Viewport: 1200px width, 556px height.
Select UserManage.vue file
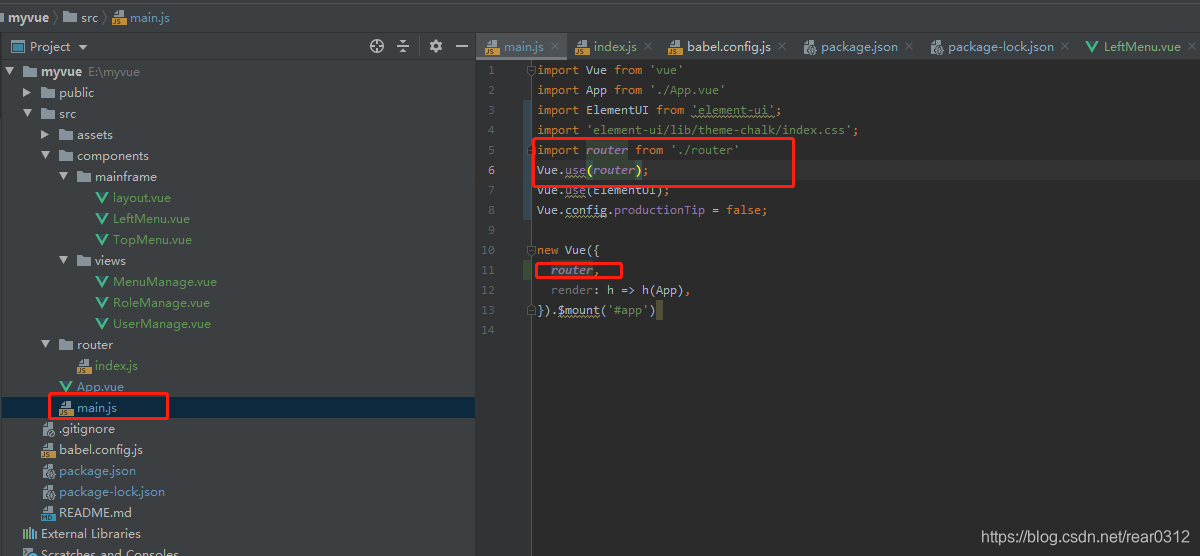(161, 323)
